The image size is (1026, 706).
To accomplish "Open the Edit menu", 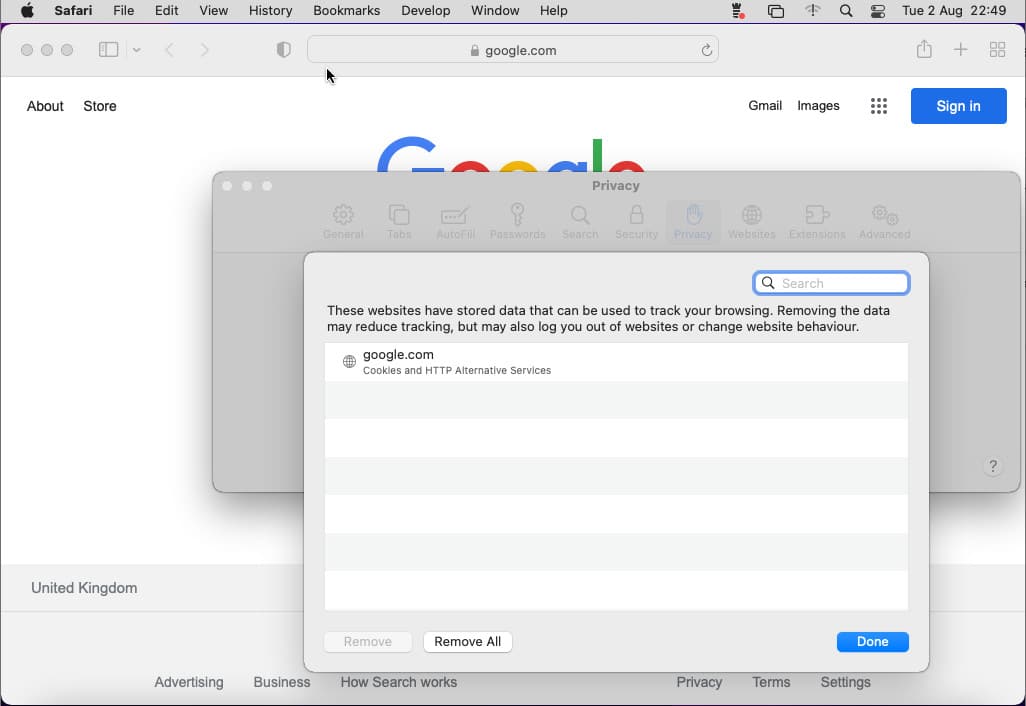I will (x=166, y=10).
